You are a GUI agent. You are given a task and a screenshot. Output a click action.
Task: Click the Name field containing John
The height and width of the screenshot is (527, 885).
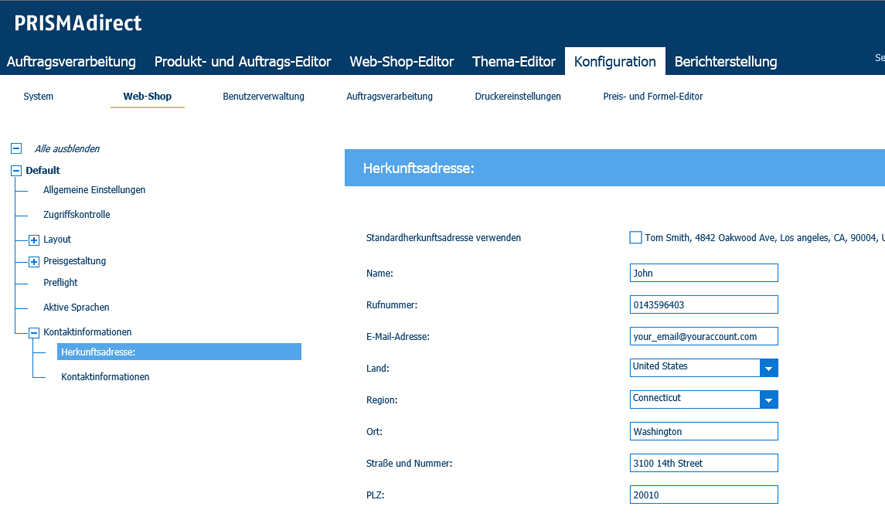(704, 273)
